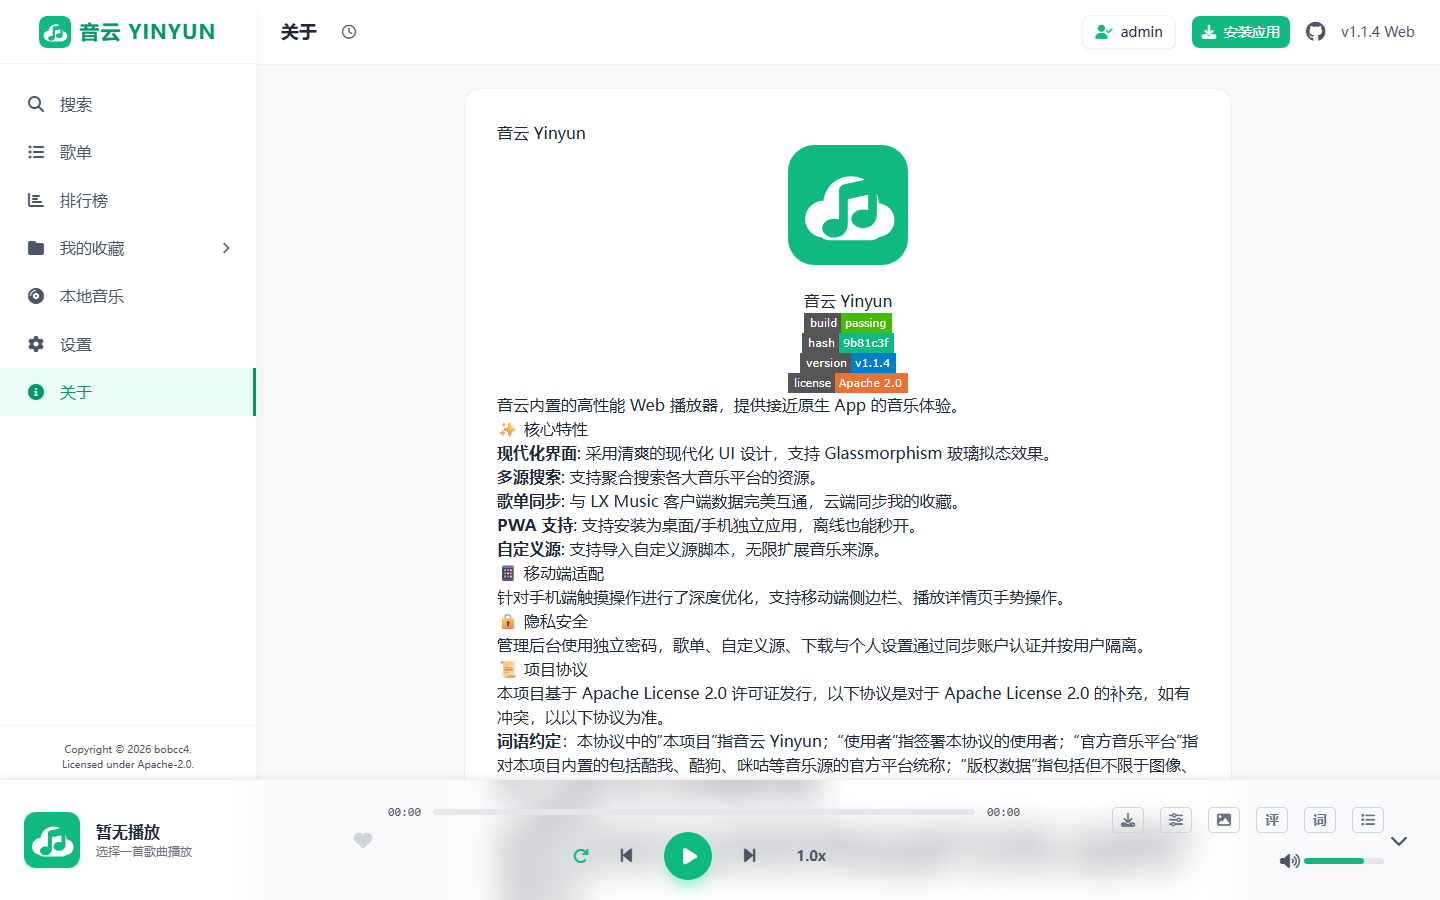Open the 1.0x playback speed selector
The image size is (1440, 900).
click(x=812, y=856)
